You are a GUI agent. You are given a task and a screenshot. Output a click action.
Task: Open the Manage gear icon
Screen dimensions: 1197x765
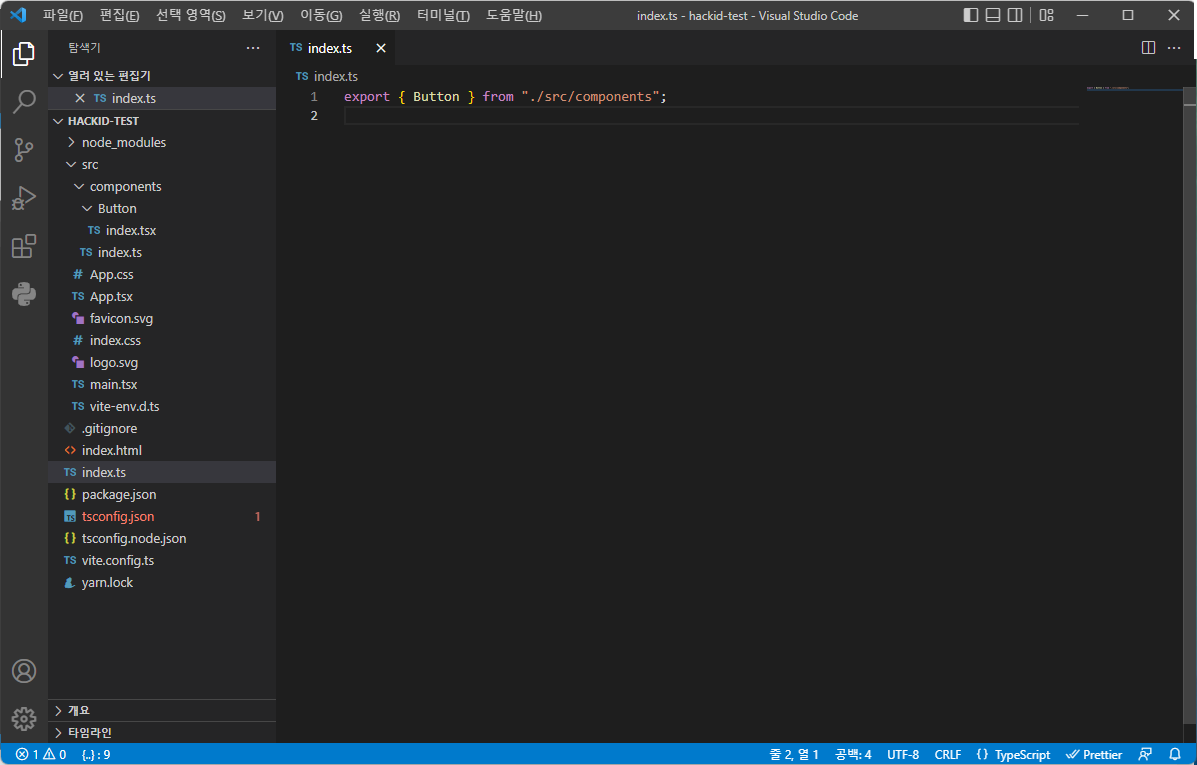[24, 718]
